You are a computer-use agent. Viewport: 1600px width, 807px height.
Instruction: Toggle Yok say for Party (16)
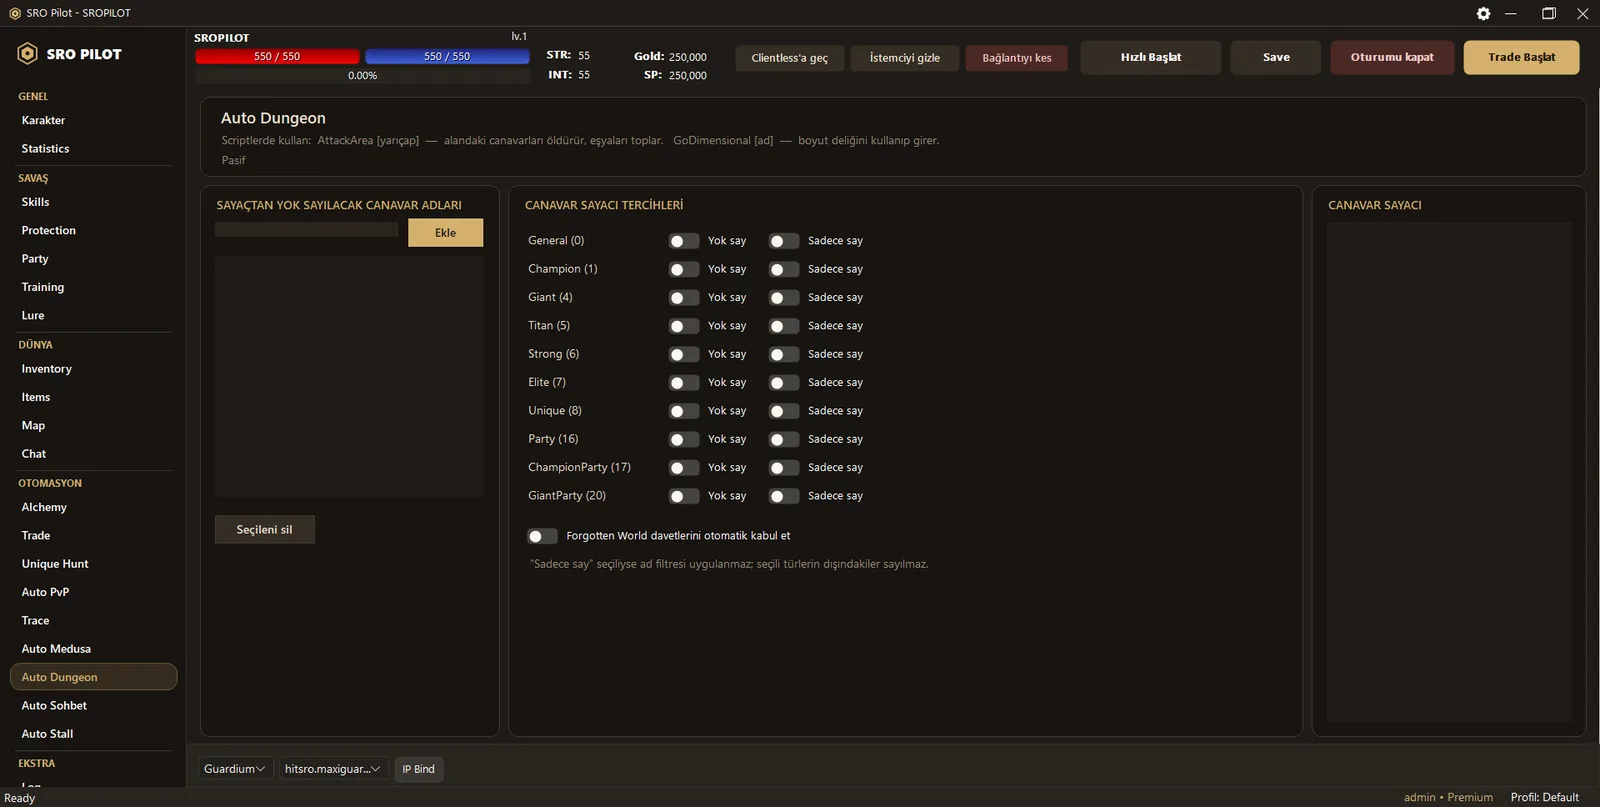(x=684, y=439)
